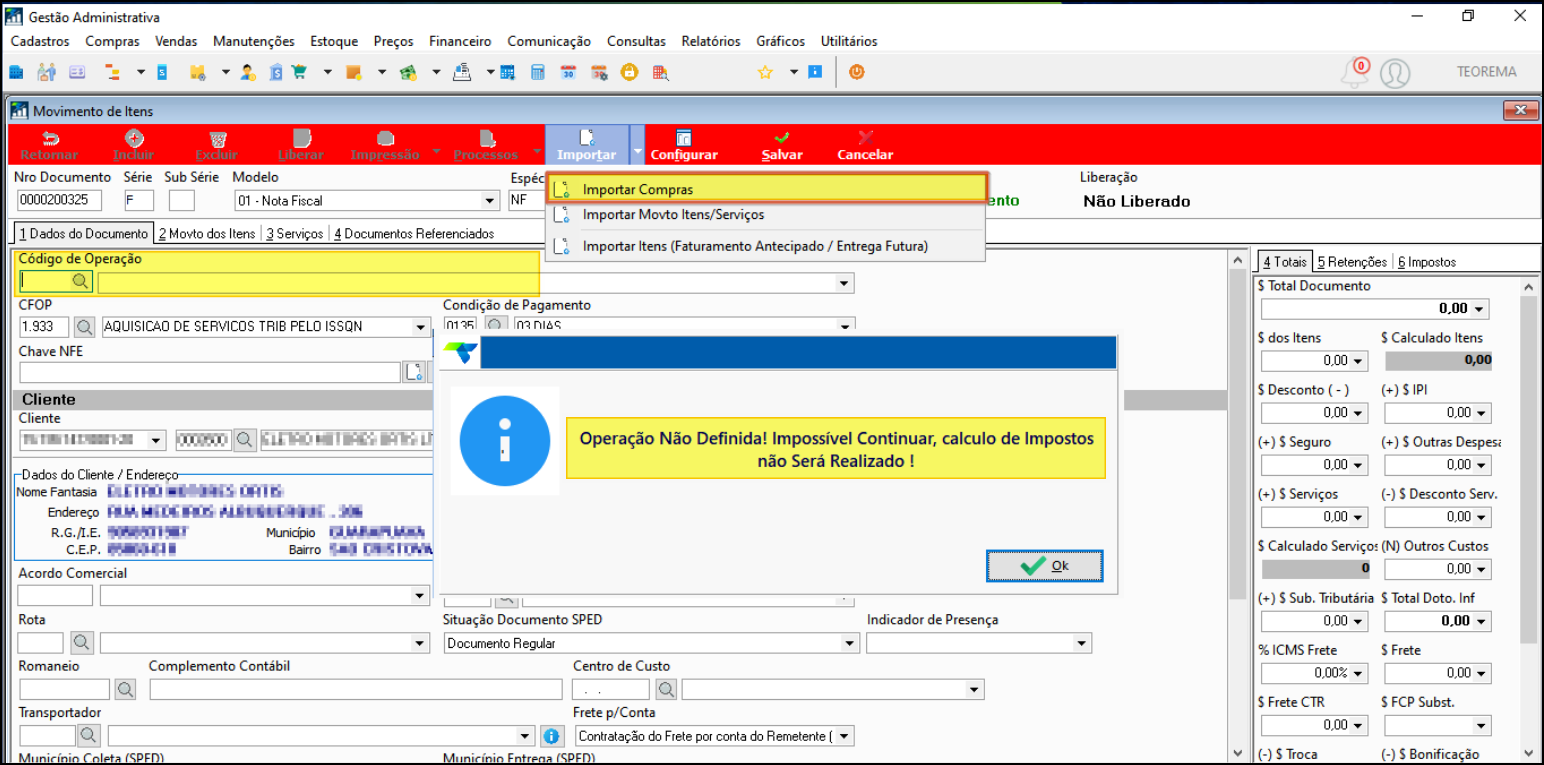This screenshot has height=765, width=1544.
Task: Click the blue info square toolbar icon
Action: (x=815, y=72)
